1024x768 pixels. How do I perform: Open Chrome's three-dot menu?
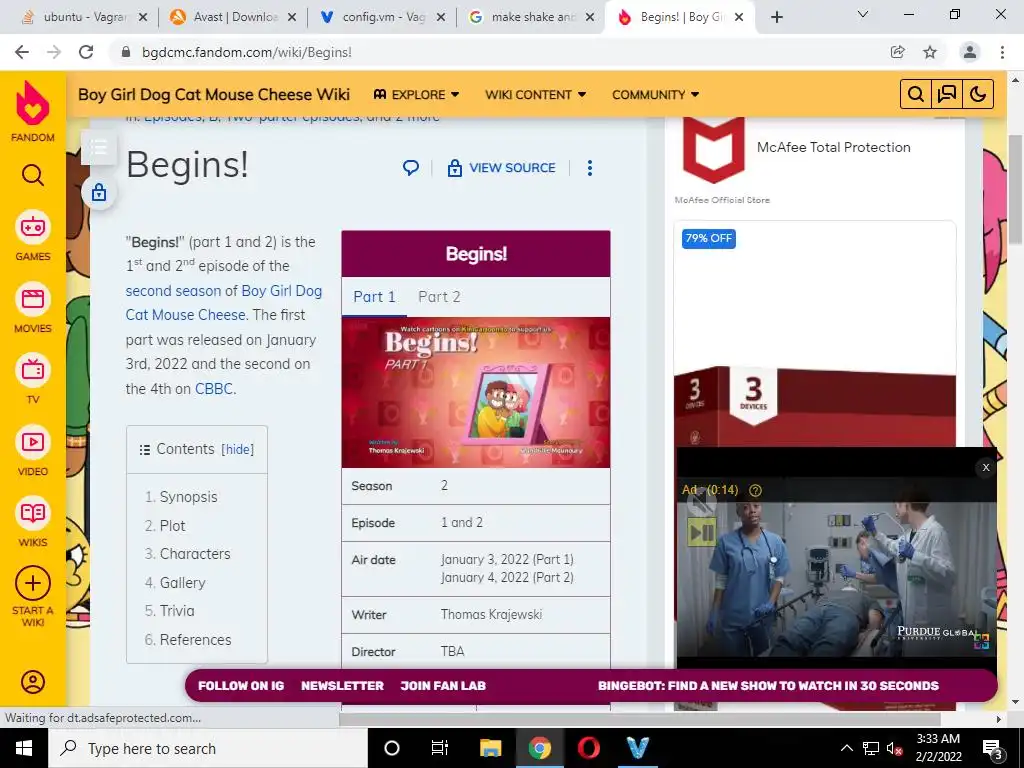[x=1002, y=52]
